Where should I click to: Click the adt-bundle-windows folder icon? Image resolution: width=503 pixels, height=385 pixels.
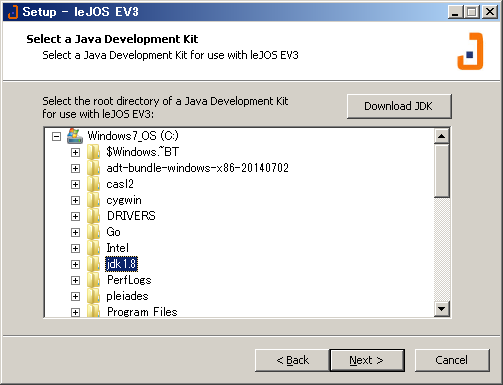click(x=93, y=168)
